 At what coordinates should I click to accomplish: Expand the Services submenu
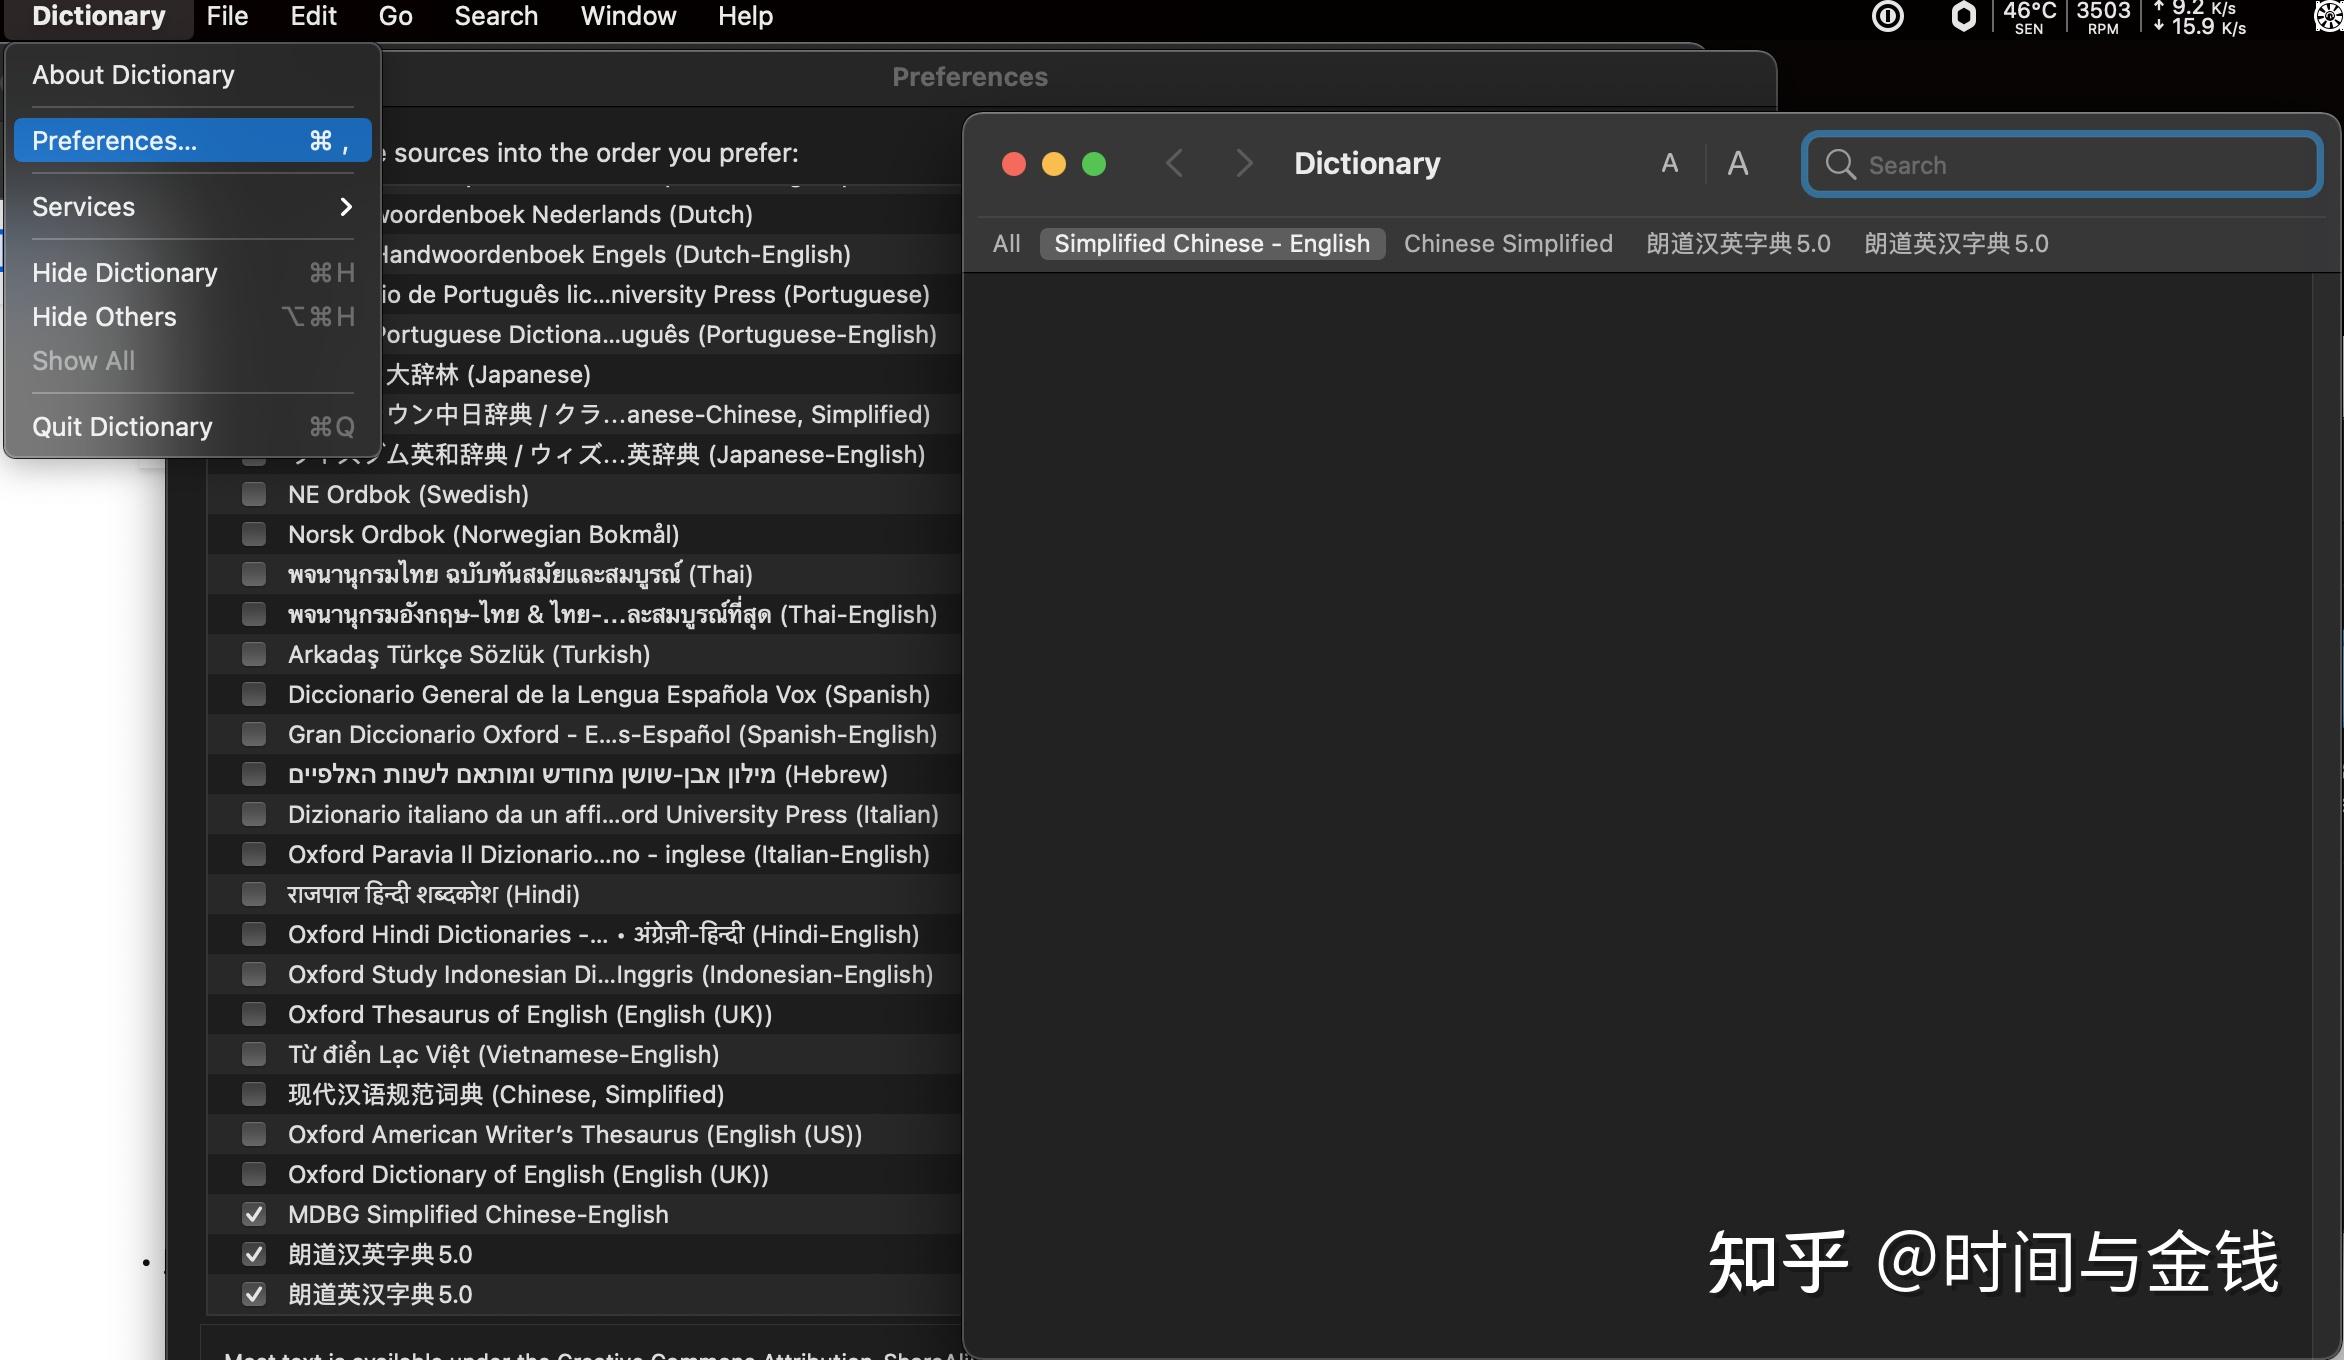[x=193, y=207]
